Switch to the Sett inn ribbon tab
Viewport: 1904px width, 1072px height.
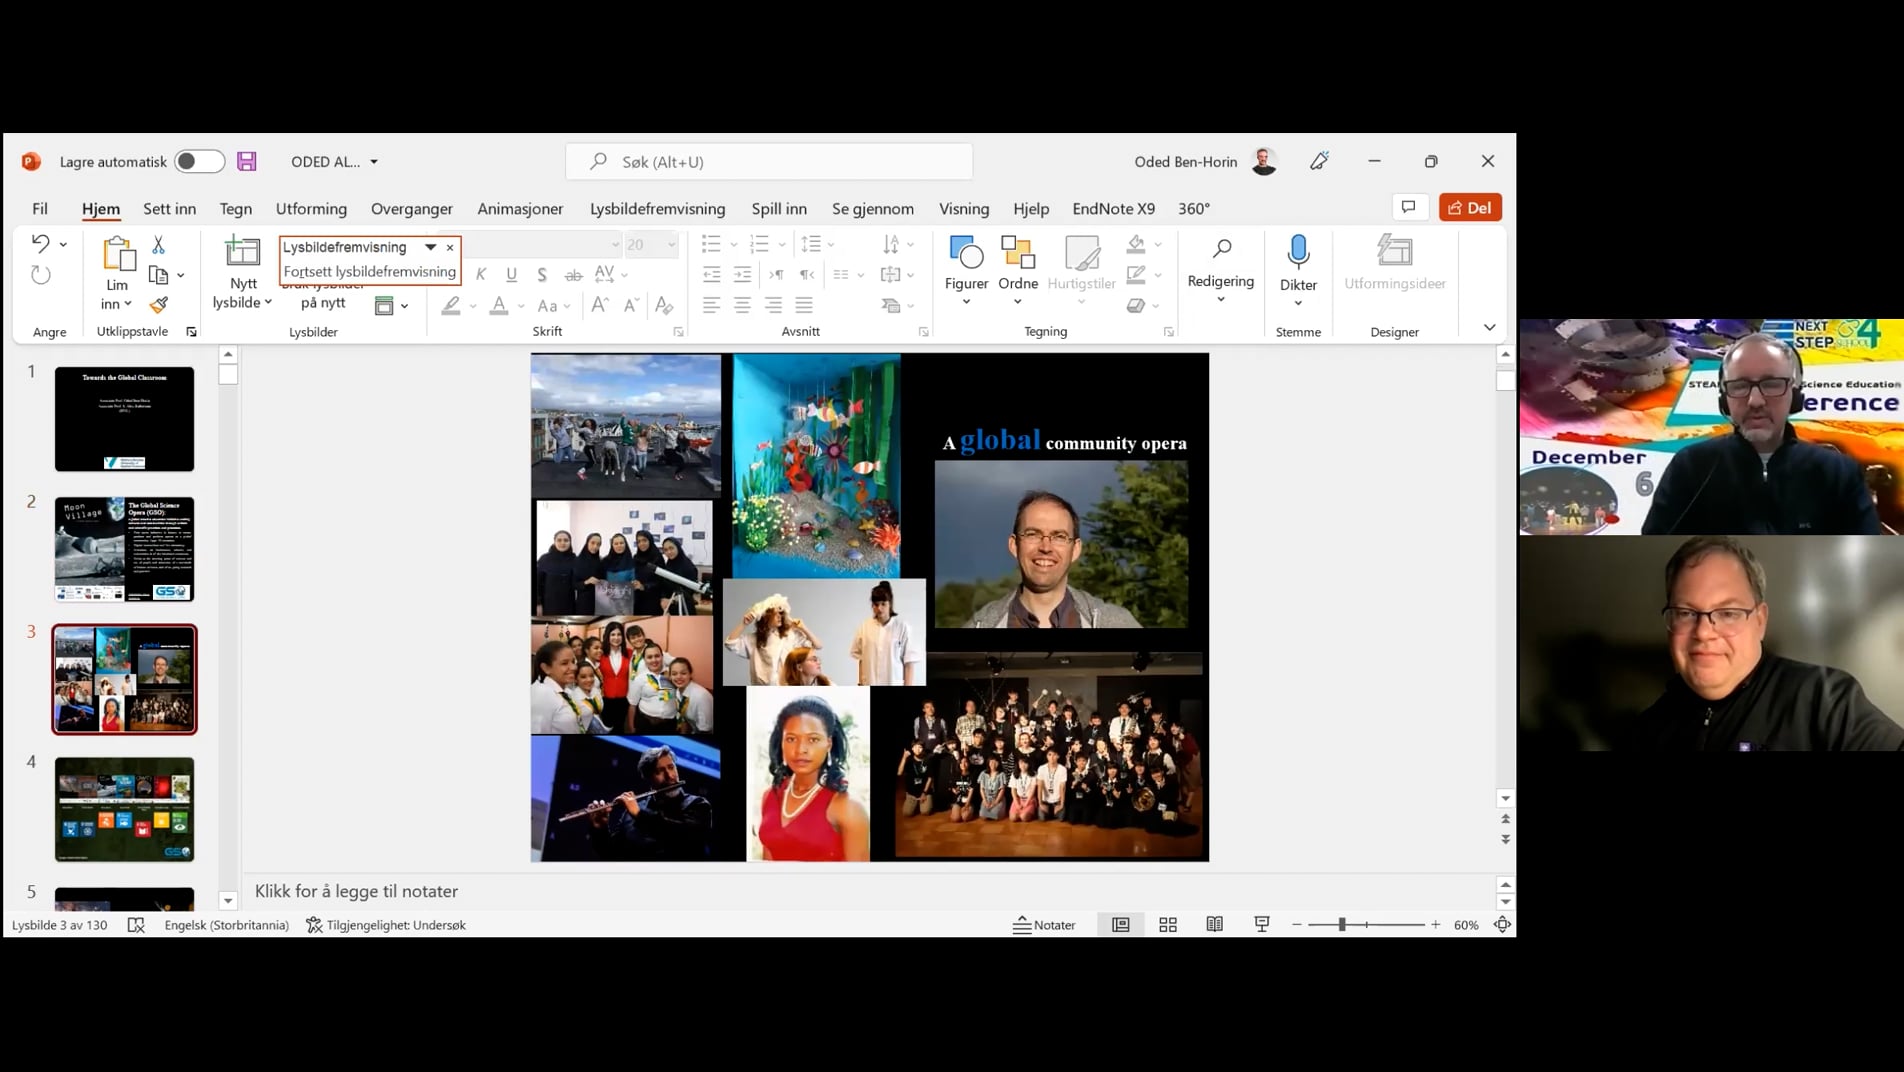[168, 208]
